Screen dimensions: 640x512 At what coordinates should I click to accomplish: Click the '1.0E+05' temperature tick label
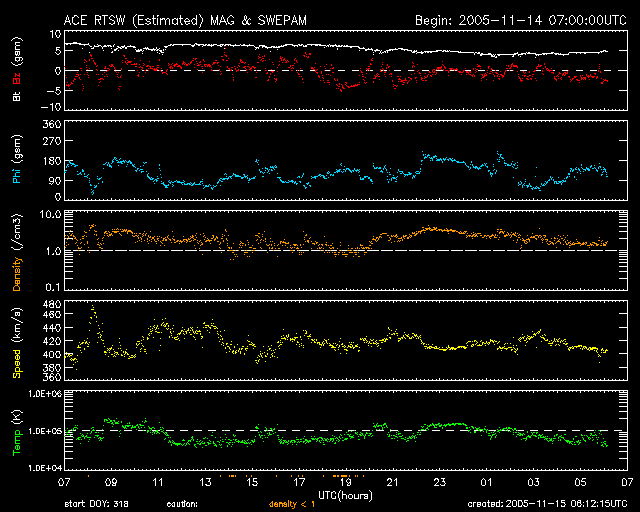[45, 431]
